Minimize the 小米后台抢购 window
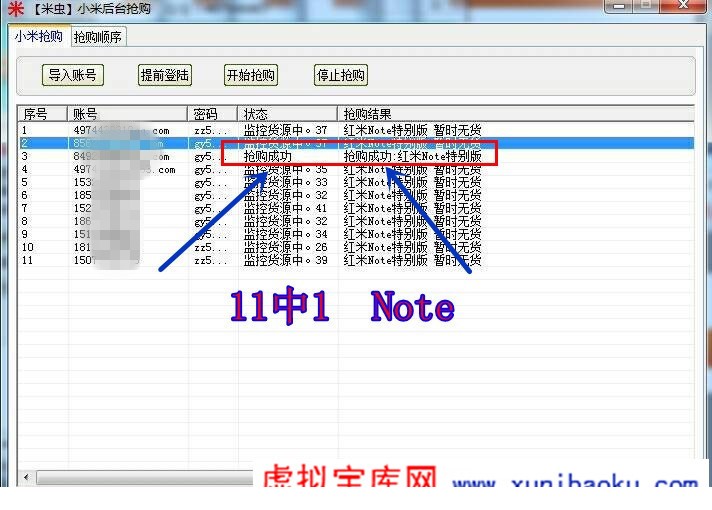Image resolution: width=712 pixels, height=510 pixels. point(618,5)
